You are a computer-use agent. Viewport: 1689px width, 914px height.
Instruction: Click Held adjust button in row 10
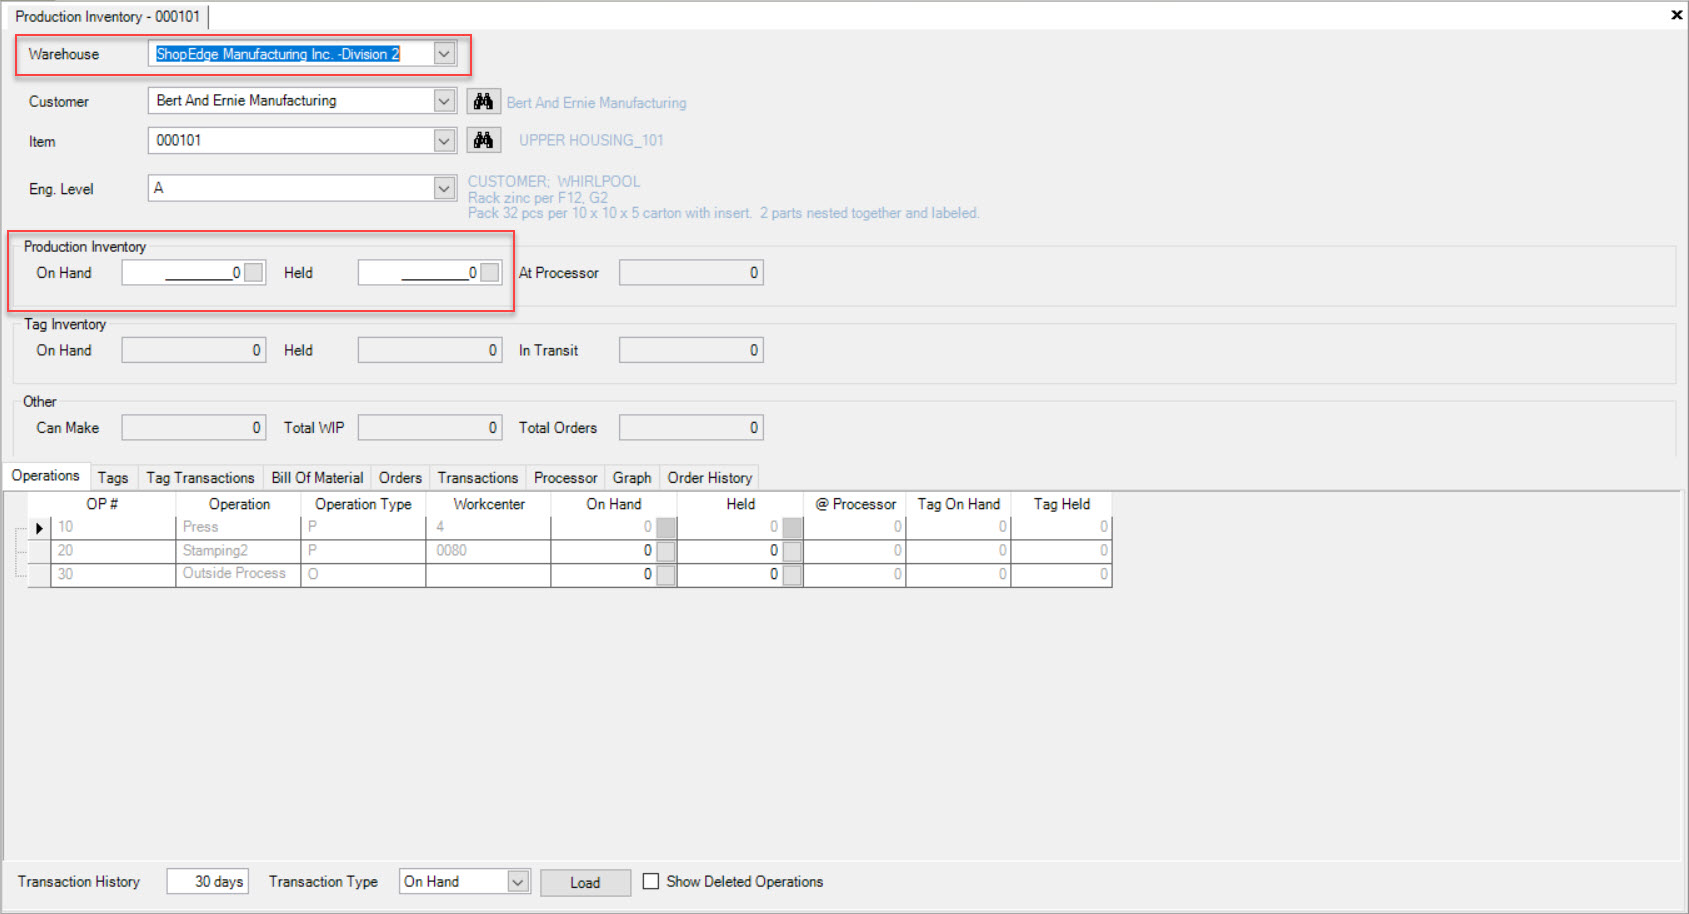click(792, 527)
